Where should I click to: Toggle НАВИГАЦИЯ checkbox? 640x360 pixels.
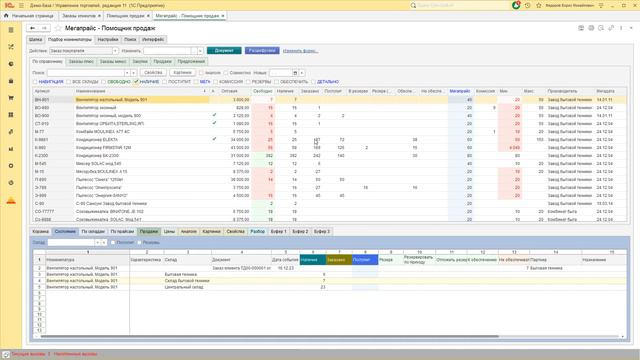point(35,82)
